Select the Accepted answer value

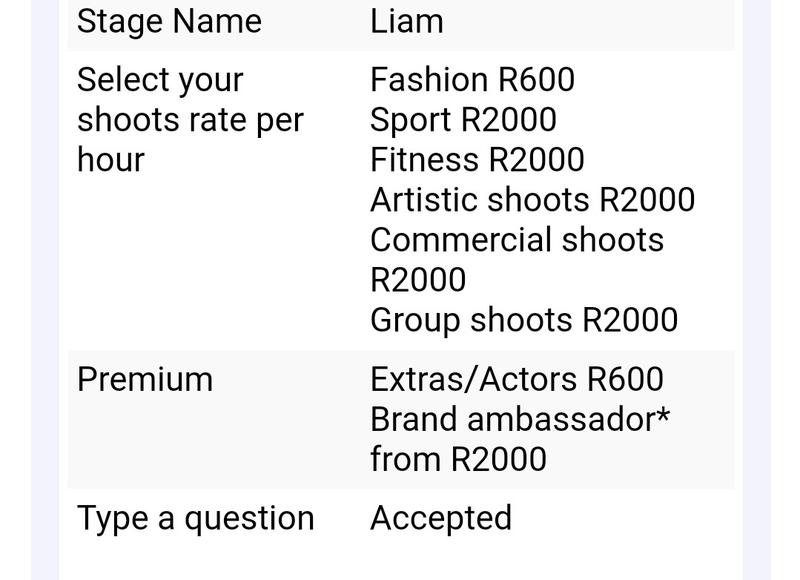(441, 519)
